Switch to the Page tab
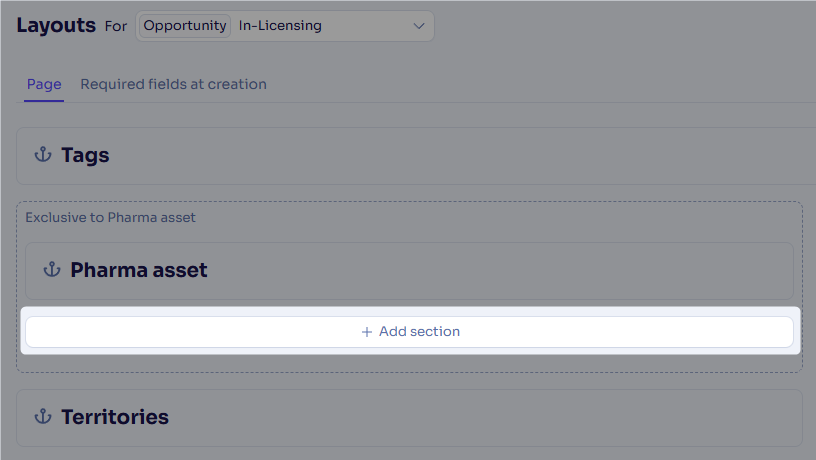This screenshot has width=816, height=460. coord(44,84)
